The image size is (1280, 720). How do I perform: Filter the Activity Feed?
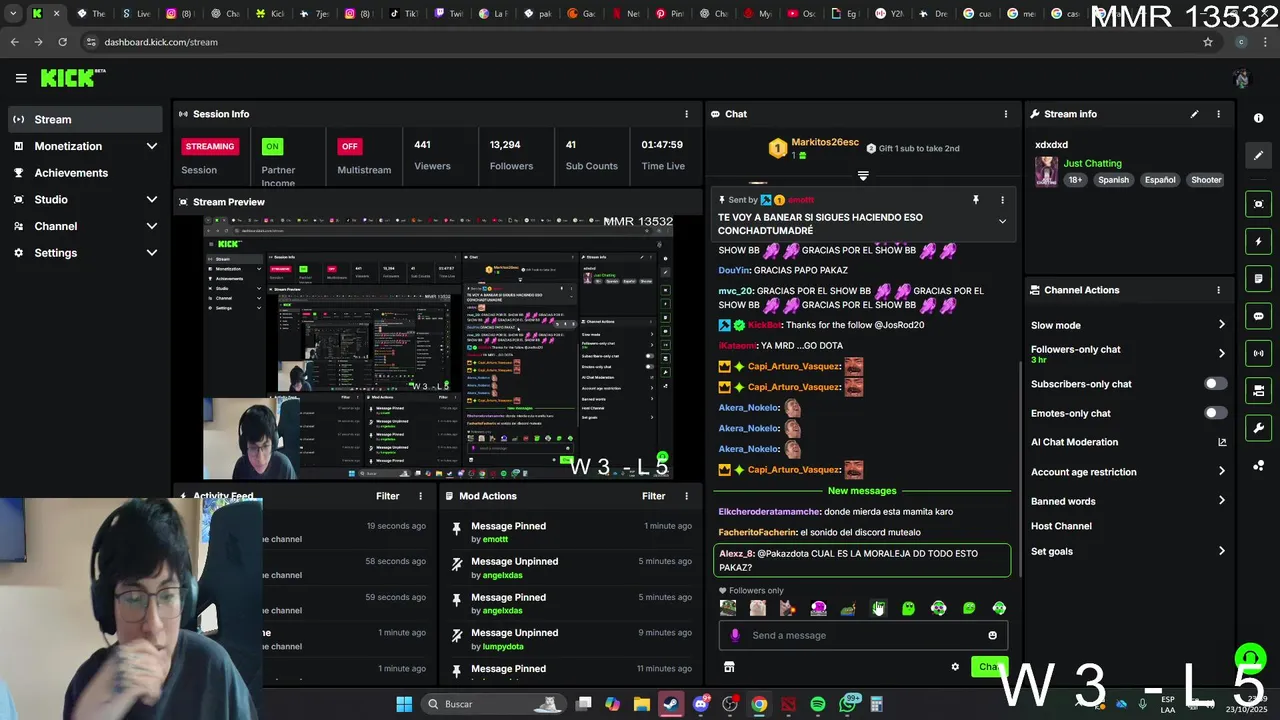pos(388,496)
